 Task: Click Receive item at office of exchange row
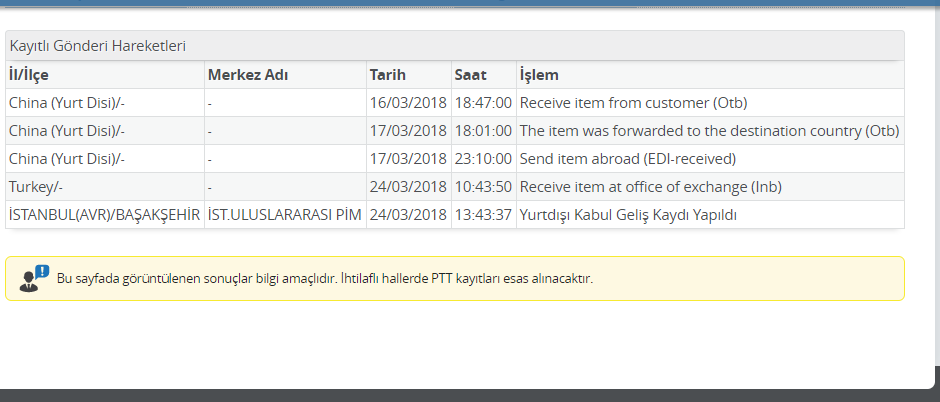point(455,187)
